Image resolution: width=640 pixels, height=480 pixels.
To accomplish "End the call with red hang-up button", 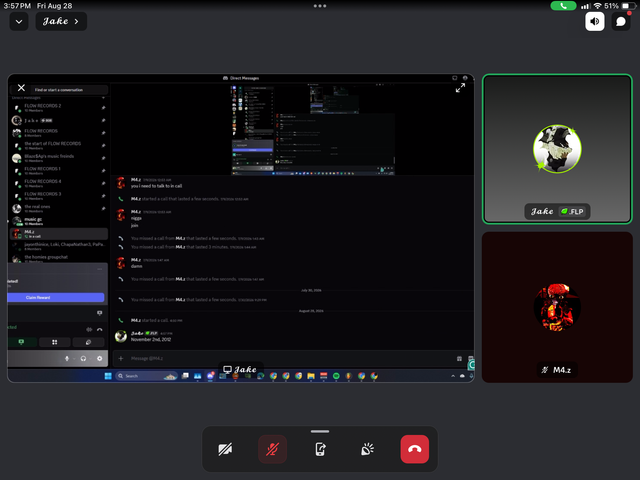I will point(415,449).
